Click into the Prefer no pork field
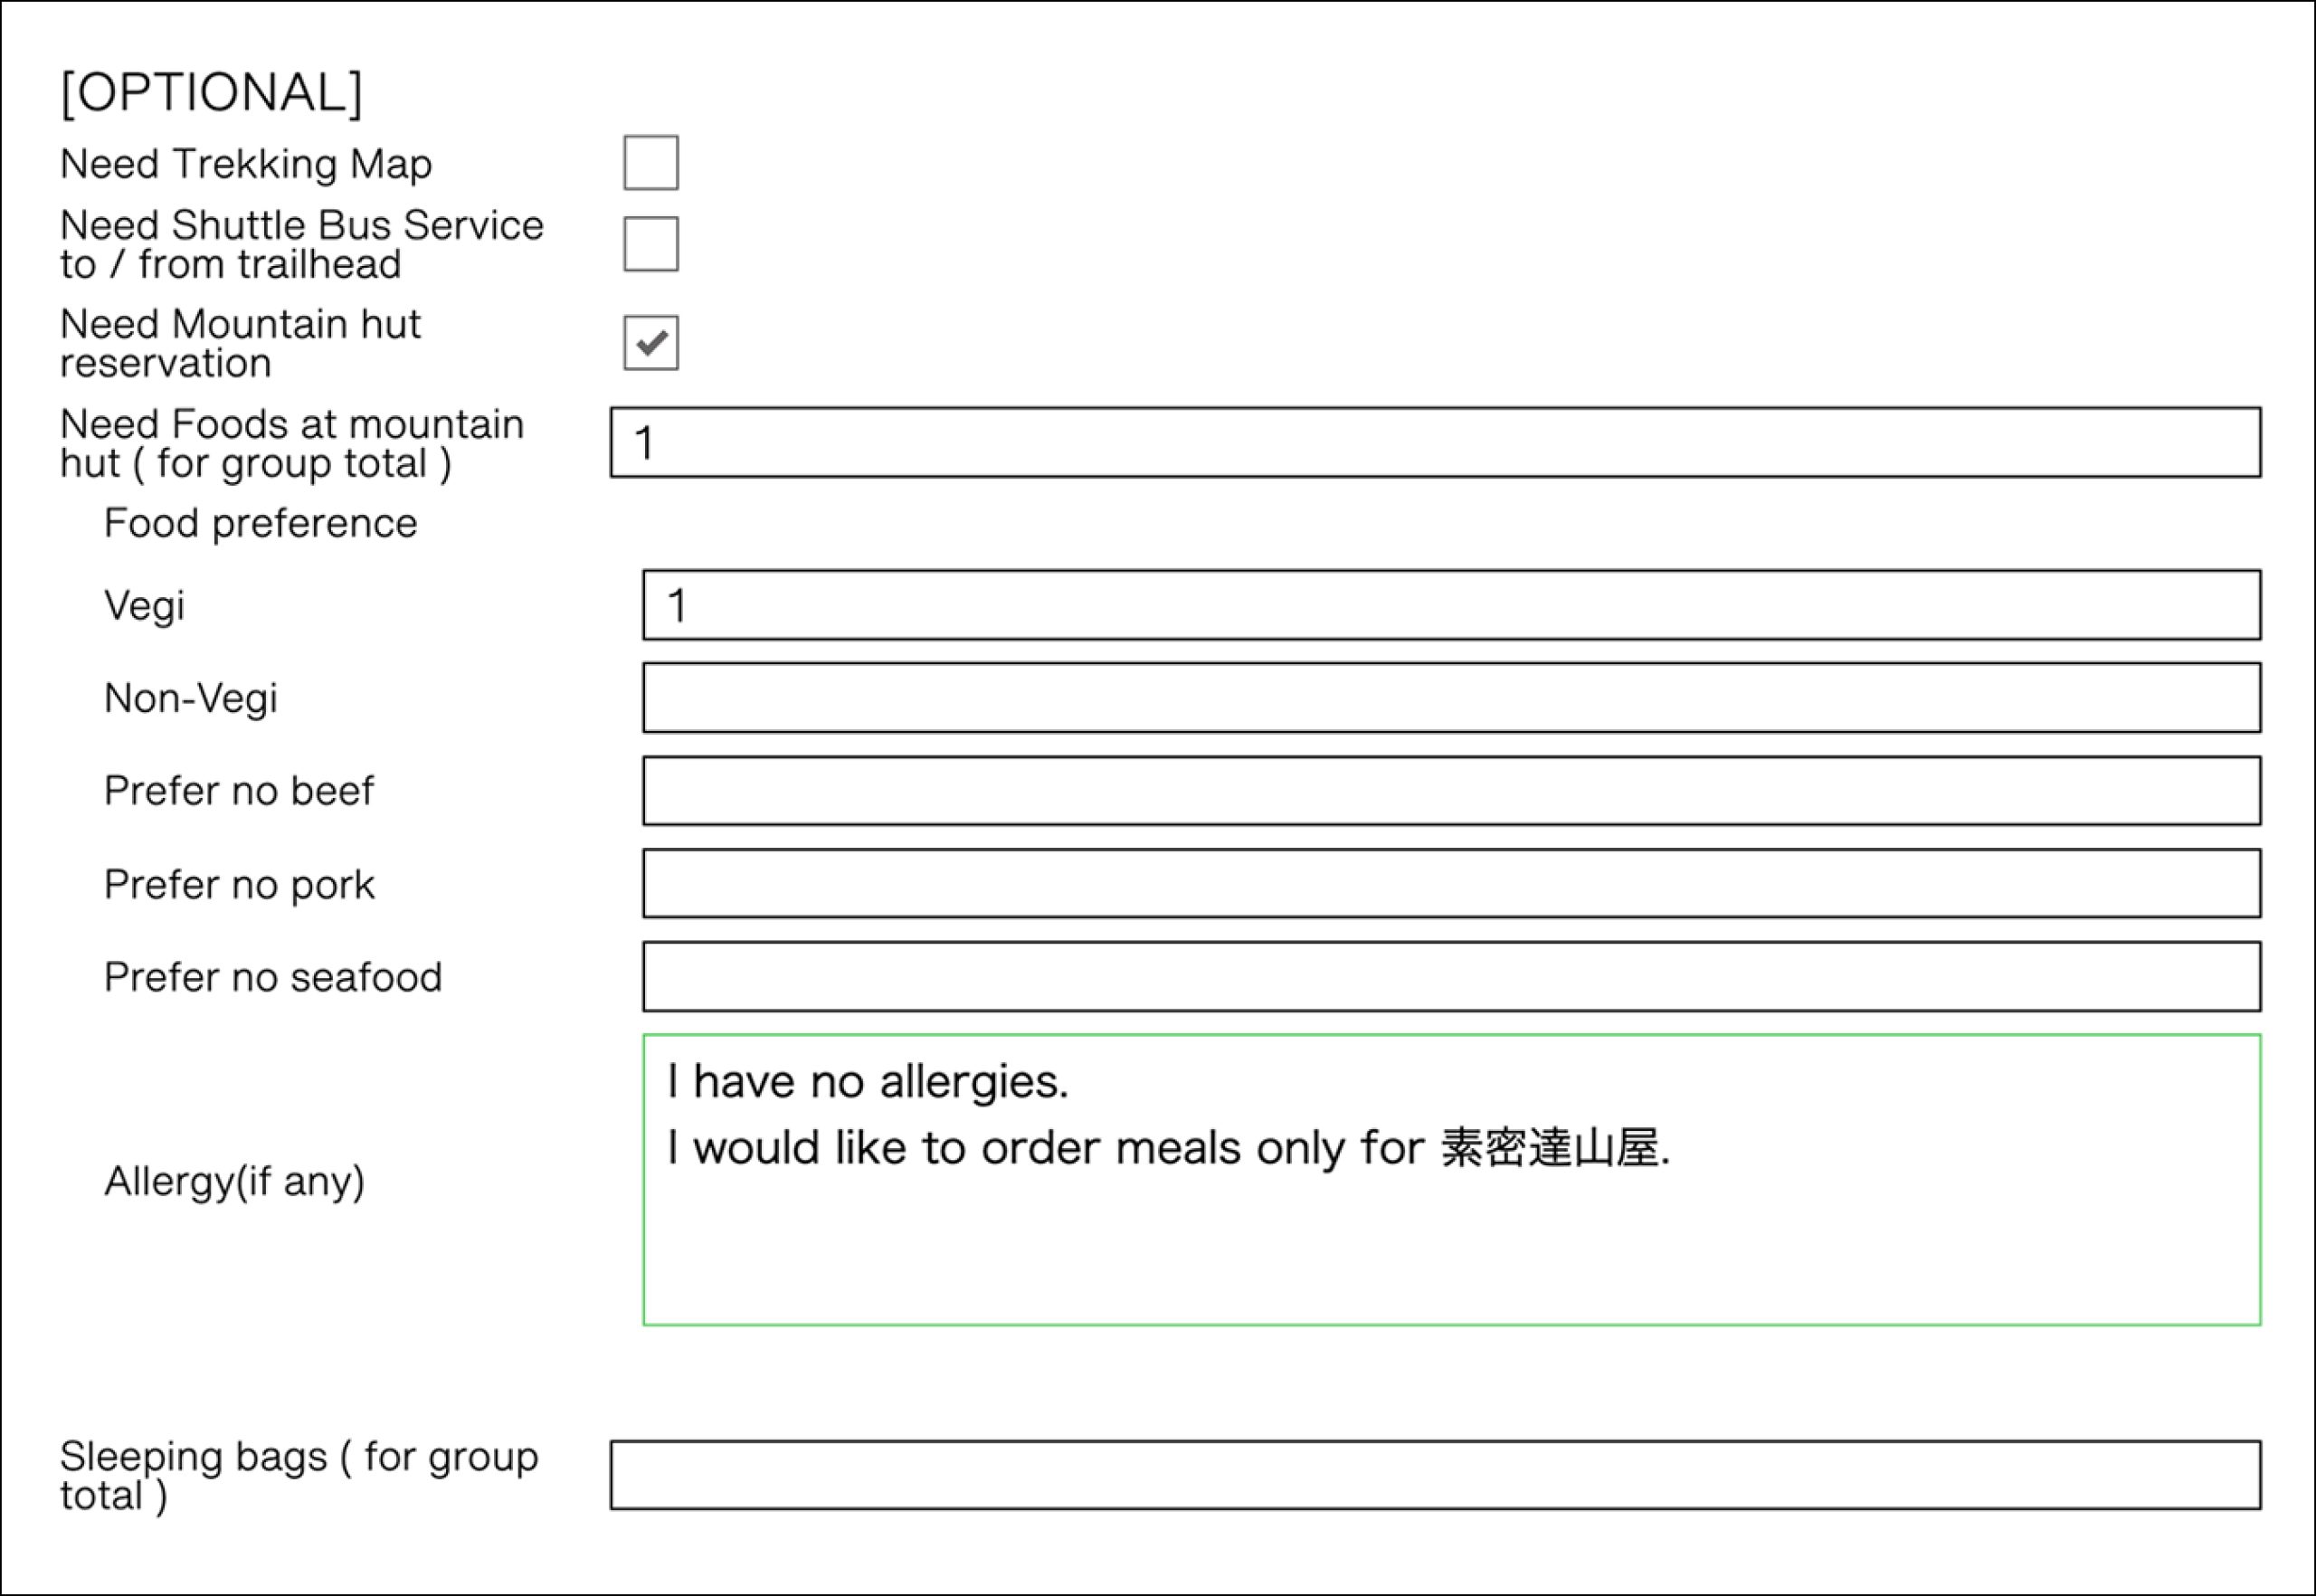 coord(1451,884)
